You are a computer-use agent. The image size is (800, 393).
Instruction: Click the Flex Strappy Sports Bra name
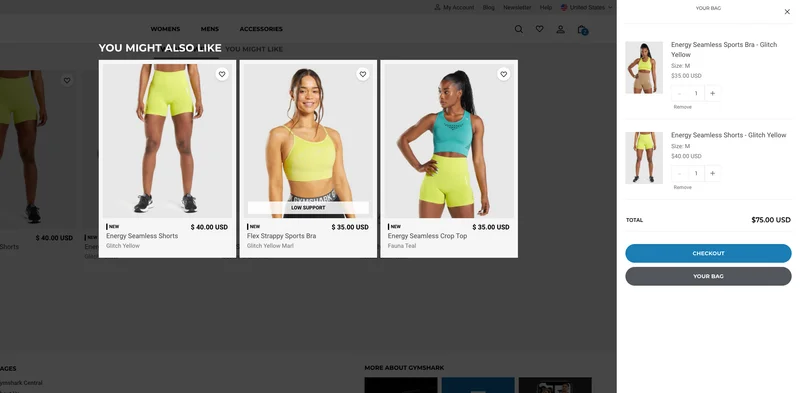tap(281, 236)
